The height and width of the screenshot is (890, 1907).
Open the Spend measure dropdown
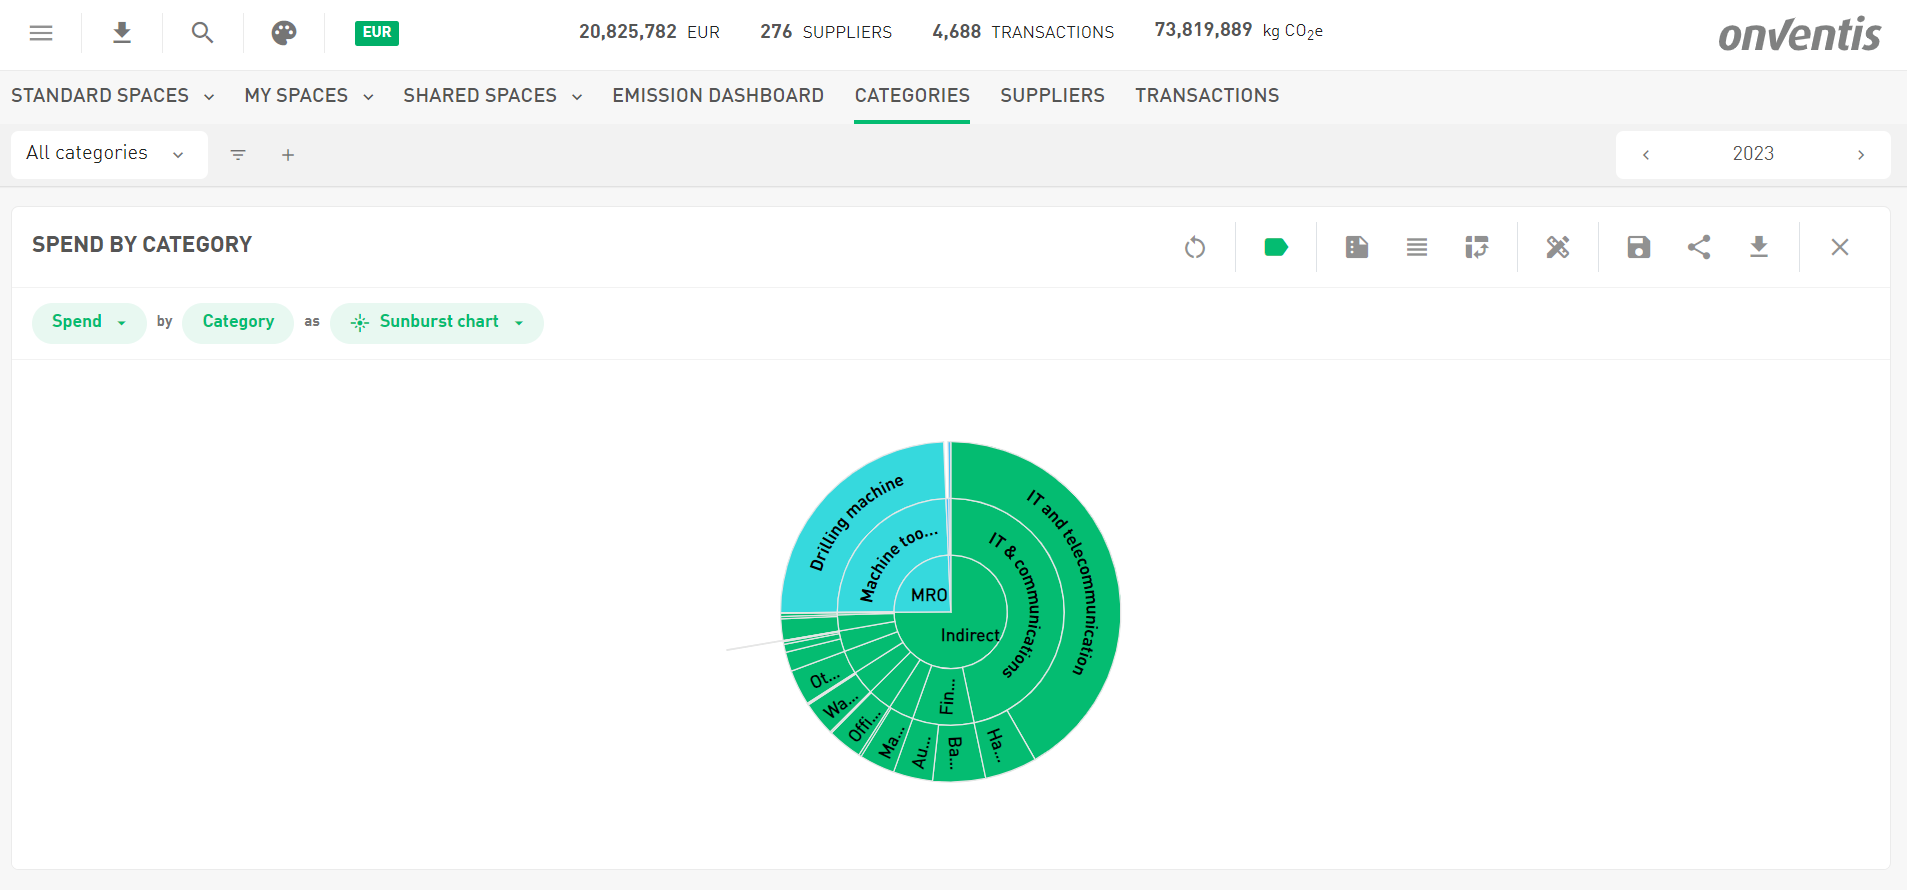click(88, 322)
